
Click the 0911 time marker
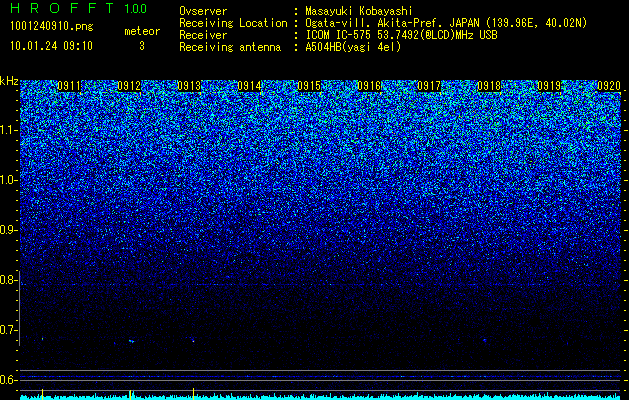coord(69,86)
